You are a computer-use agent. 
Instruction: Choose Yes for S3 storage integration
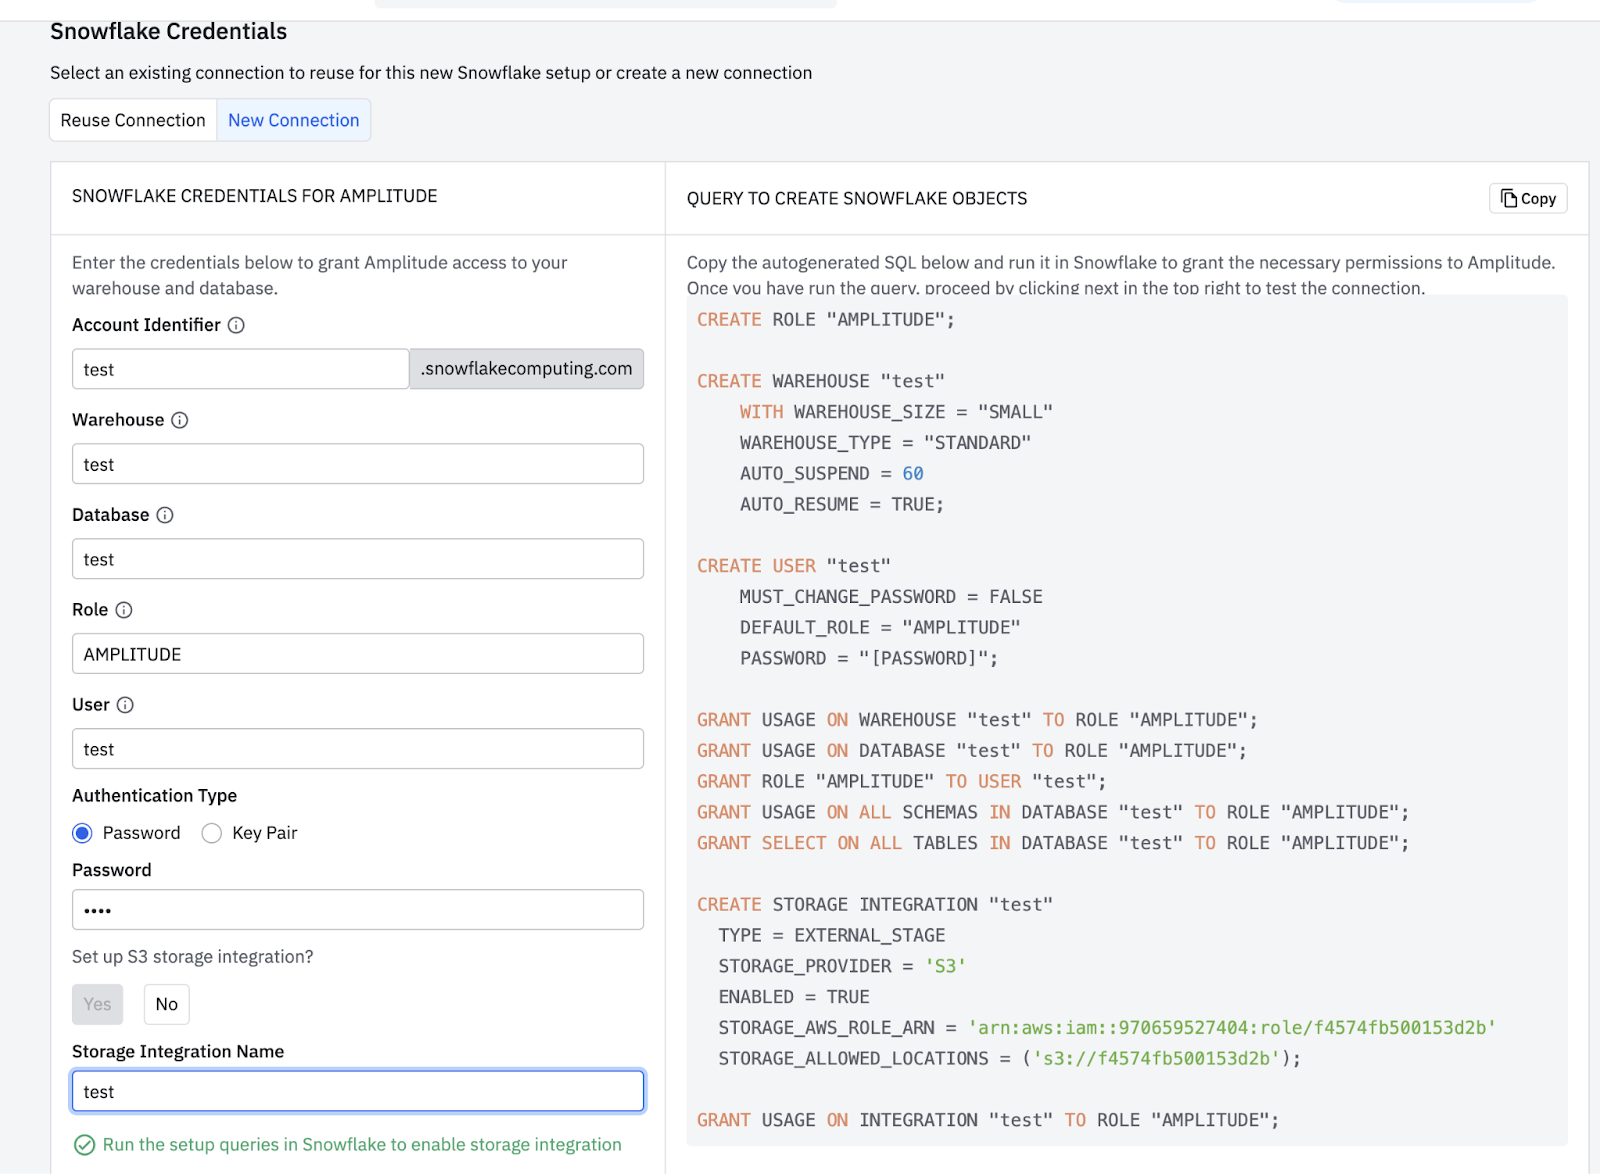98,1004
